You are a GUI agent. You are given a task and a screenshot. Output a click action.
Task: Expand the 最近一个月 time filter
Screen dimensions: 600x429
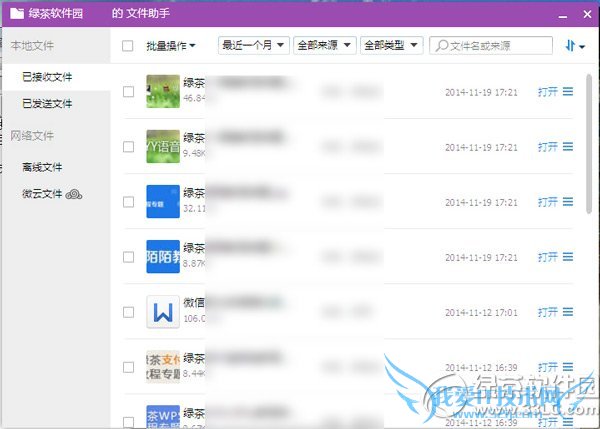(253, 46)
